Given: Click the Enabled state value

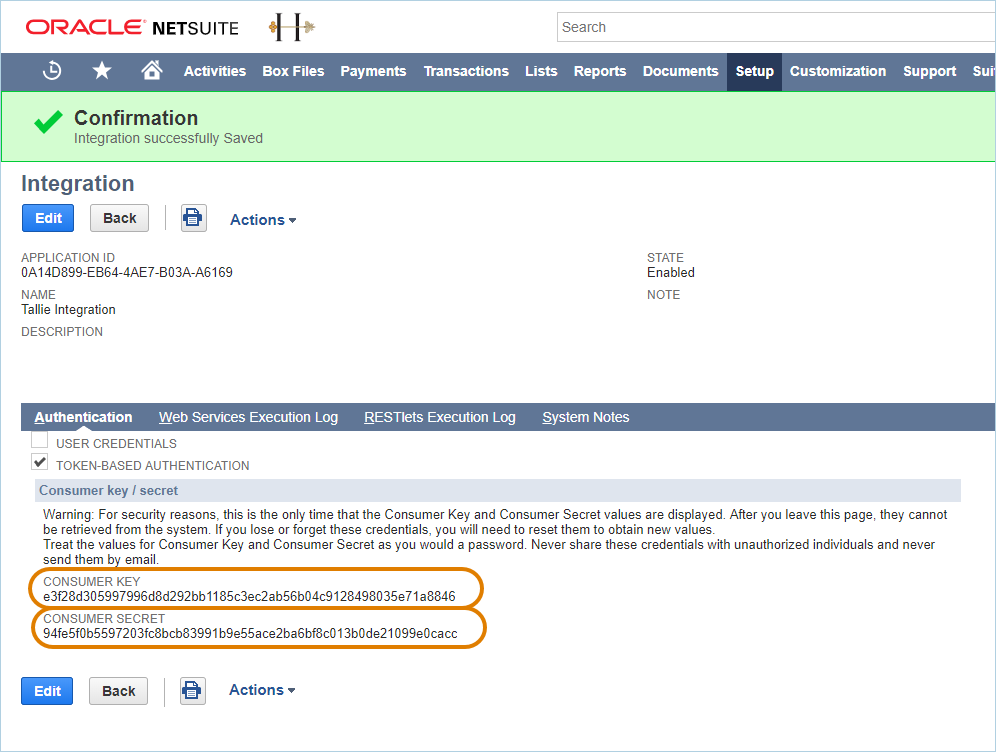Looking at the screenshot, I should tap(671, 272).
